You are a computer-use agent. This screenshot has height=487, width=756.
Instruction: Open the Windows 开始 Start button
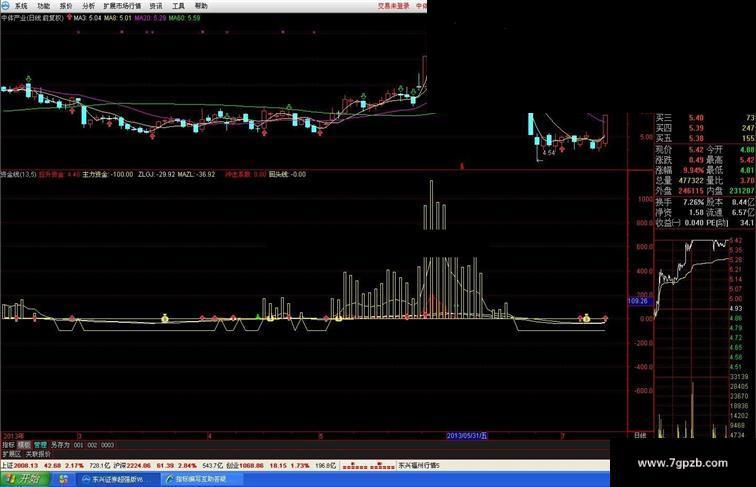(x=25, y=479)
